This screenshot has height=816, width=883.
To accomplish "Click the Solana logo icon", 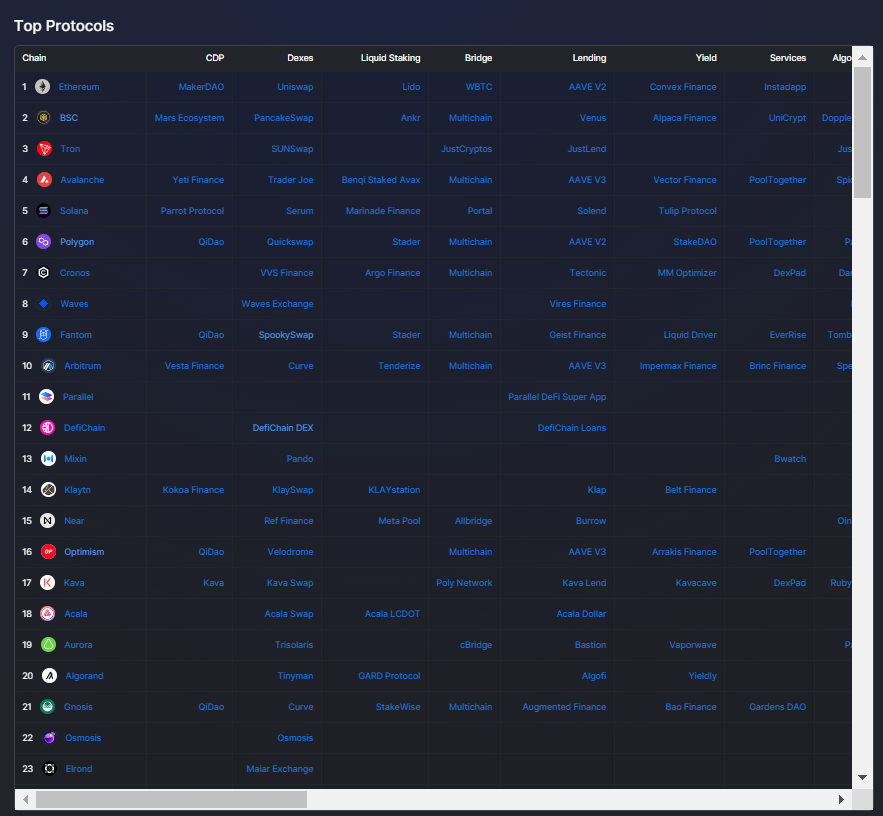I will [43, 211].
